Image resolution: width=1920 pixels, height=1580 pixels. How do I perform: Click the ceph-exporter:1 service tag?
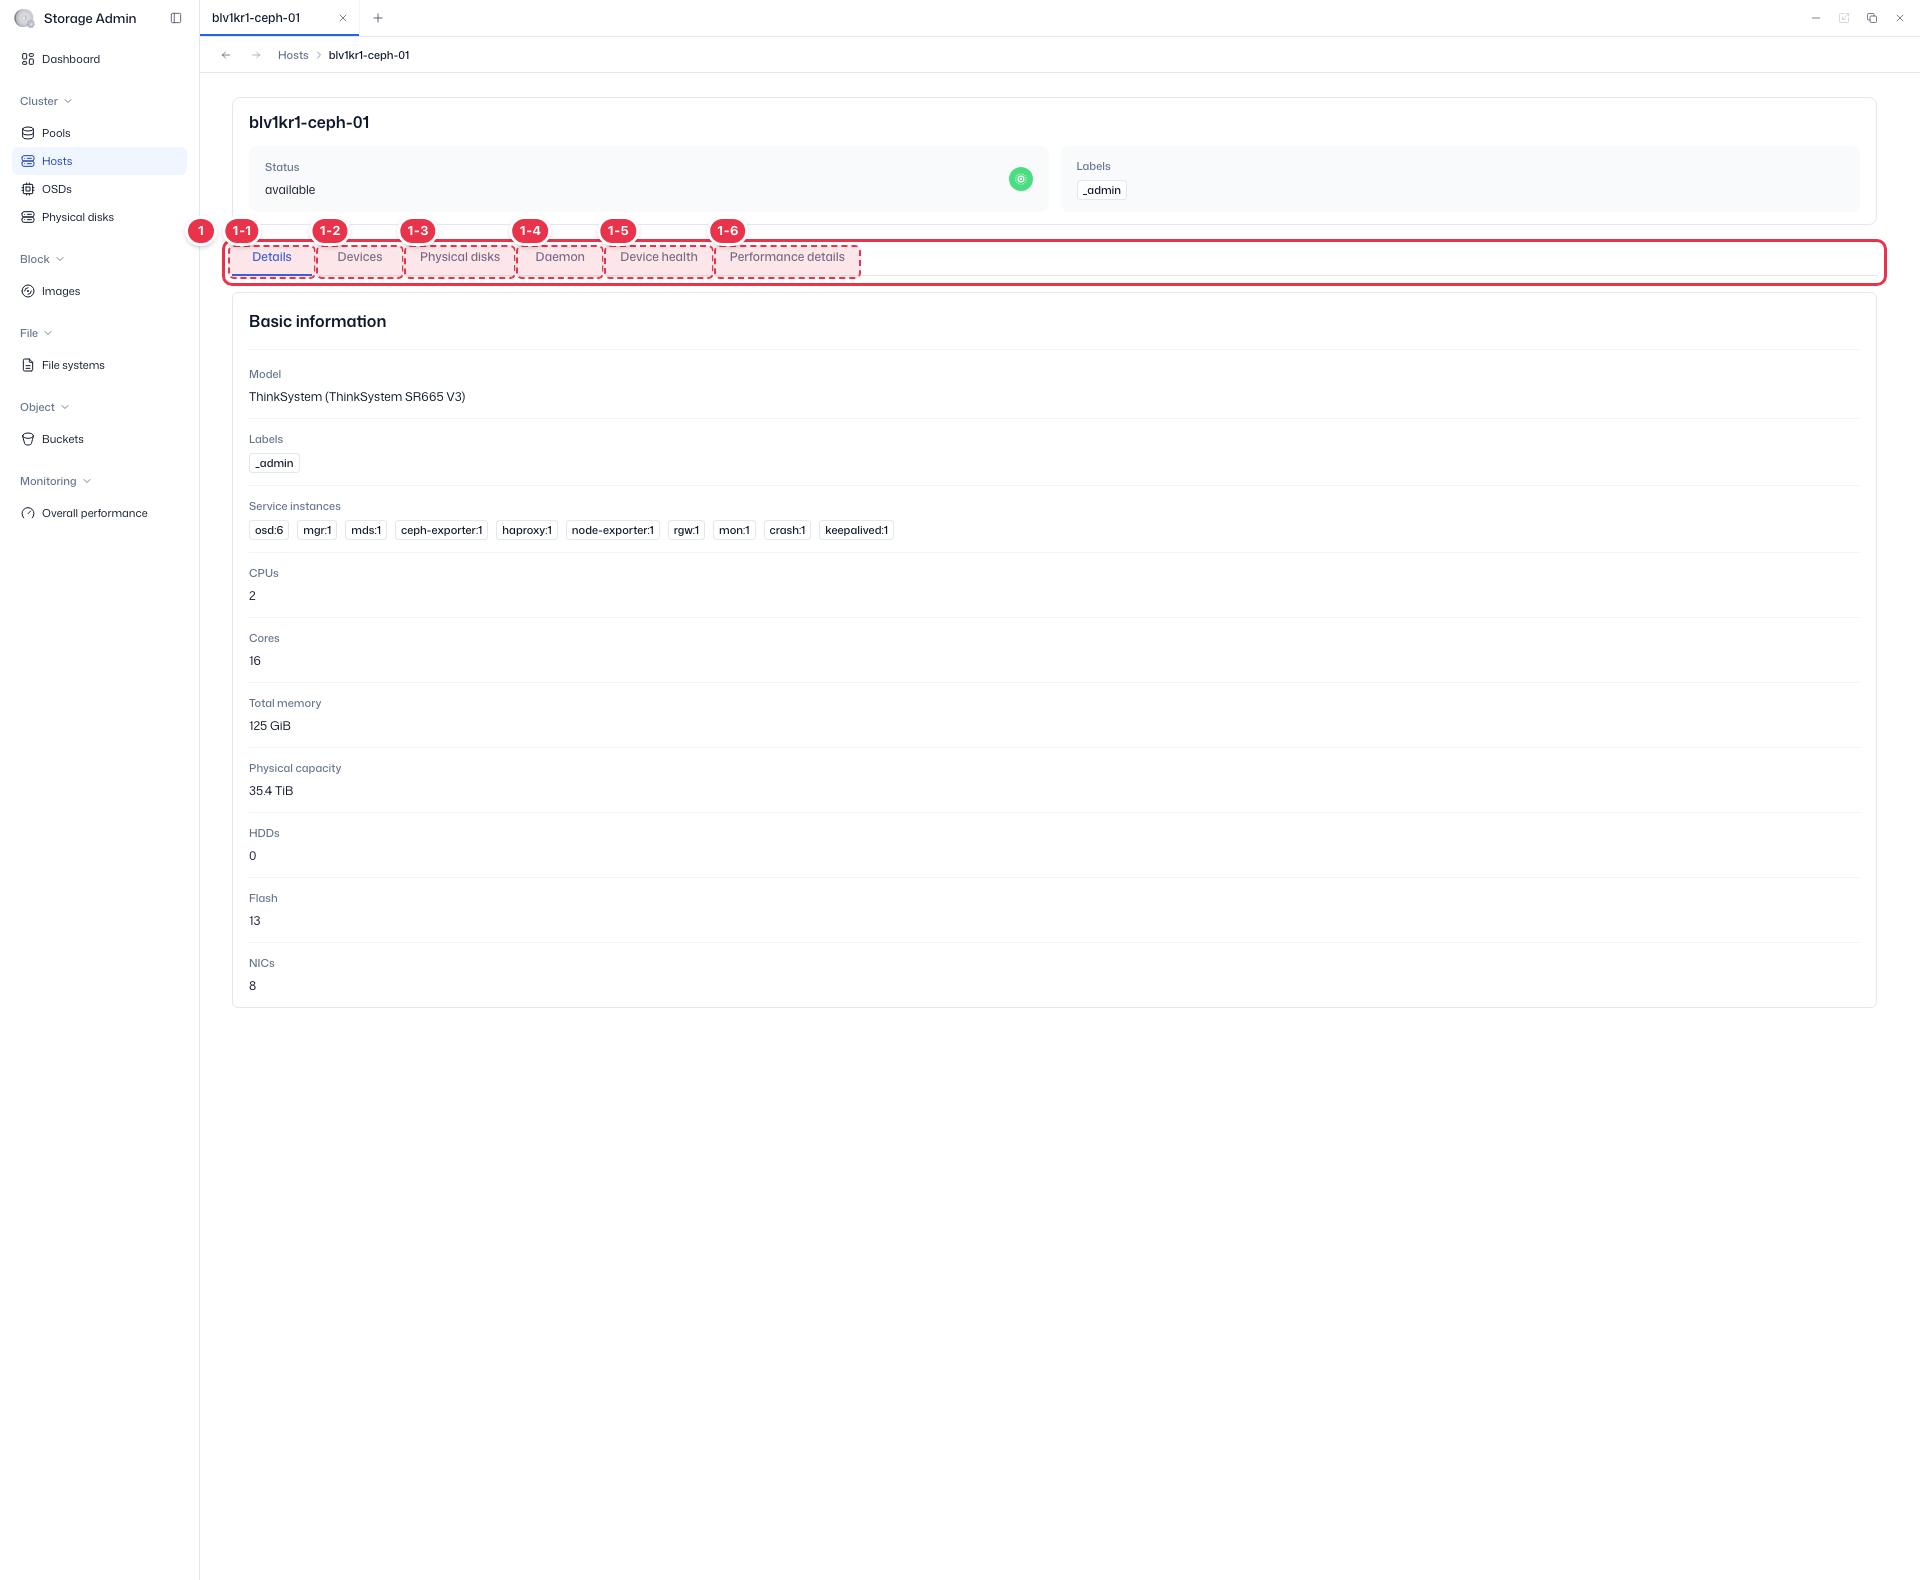[442, 530]
